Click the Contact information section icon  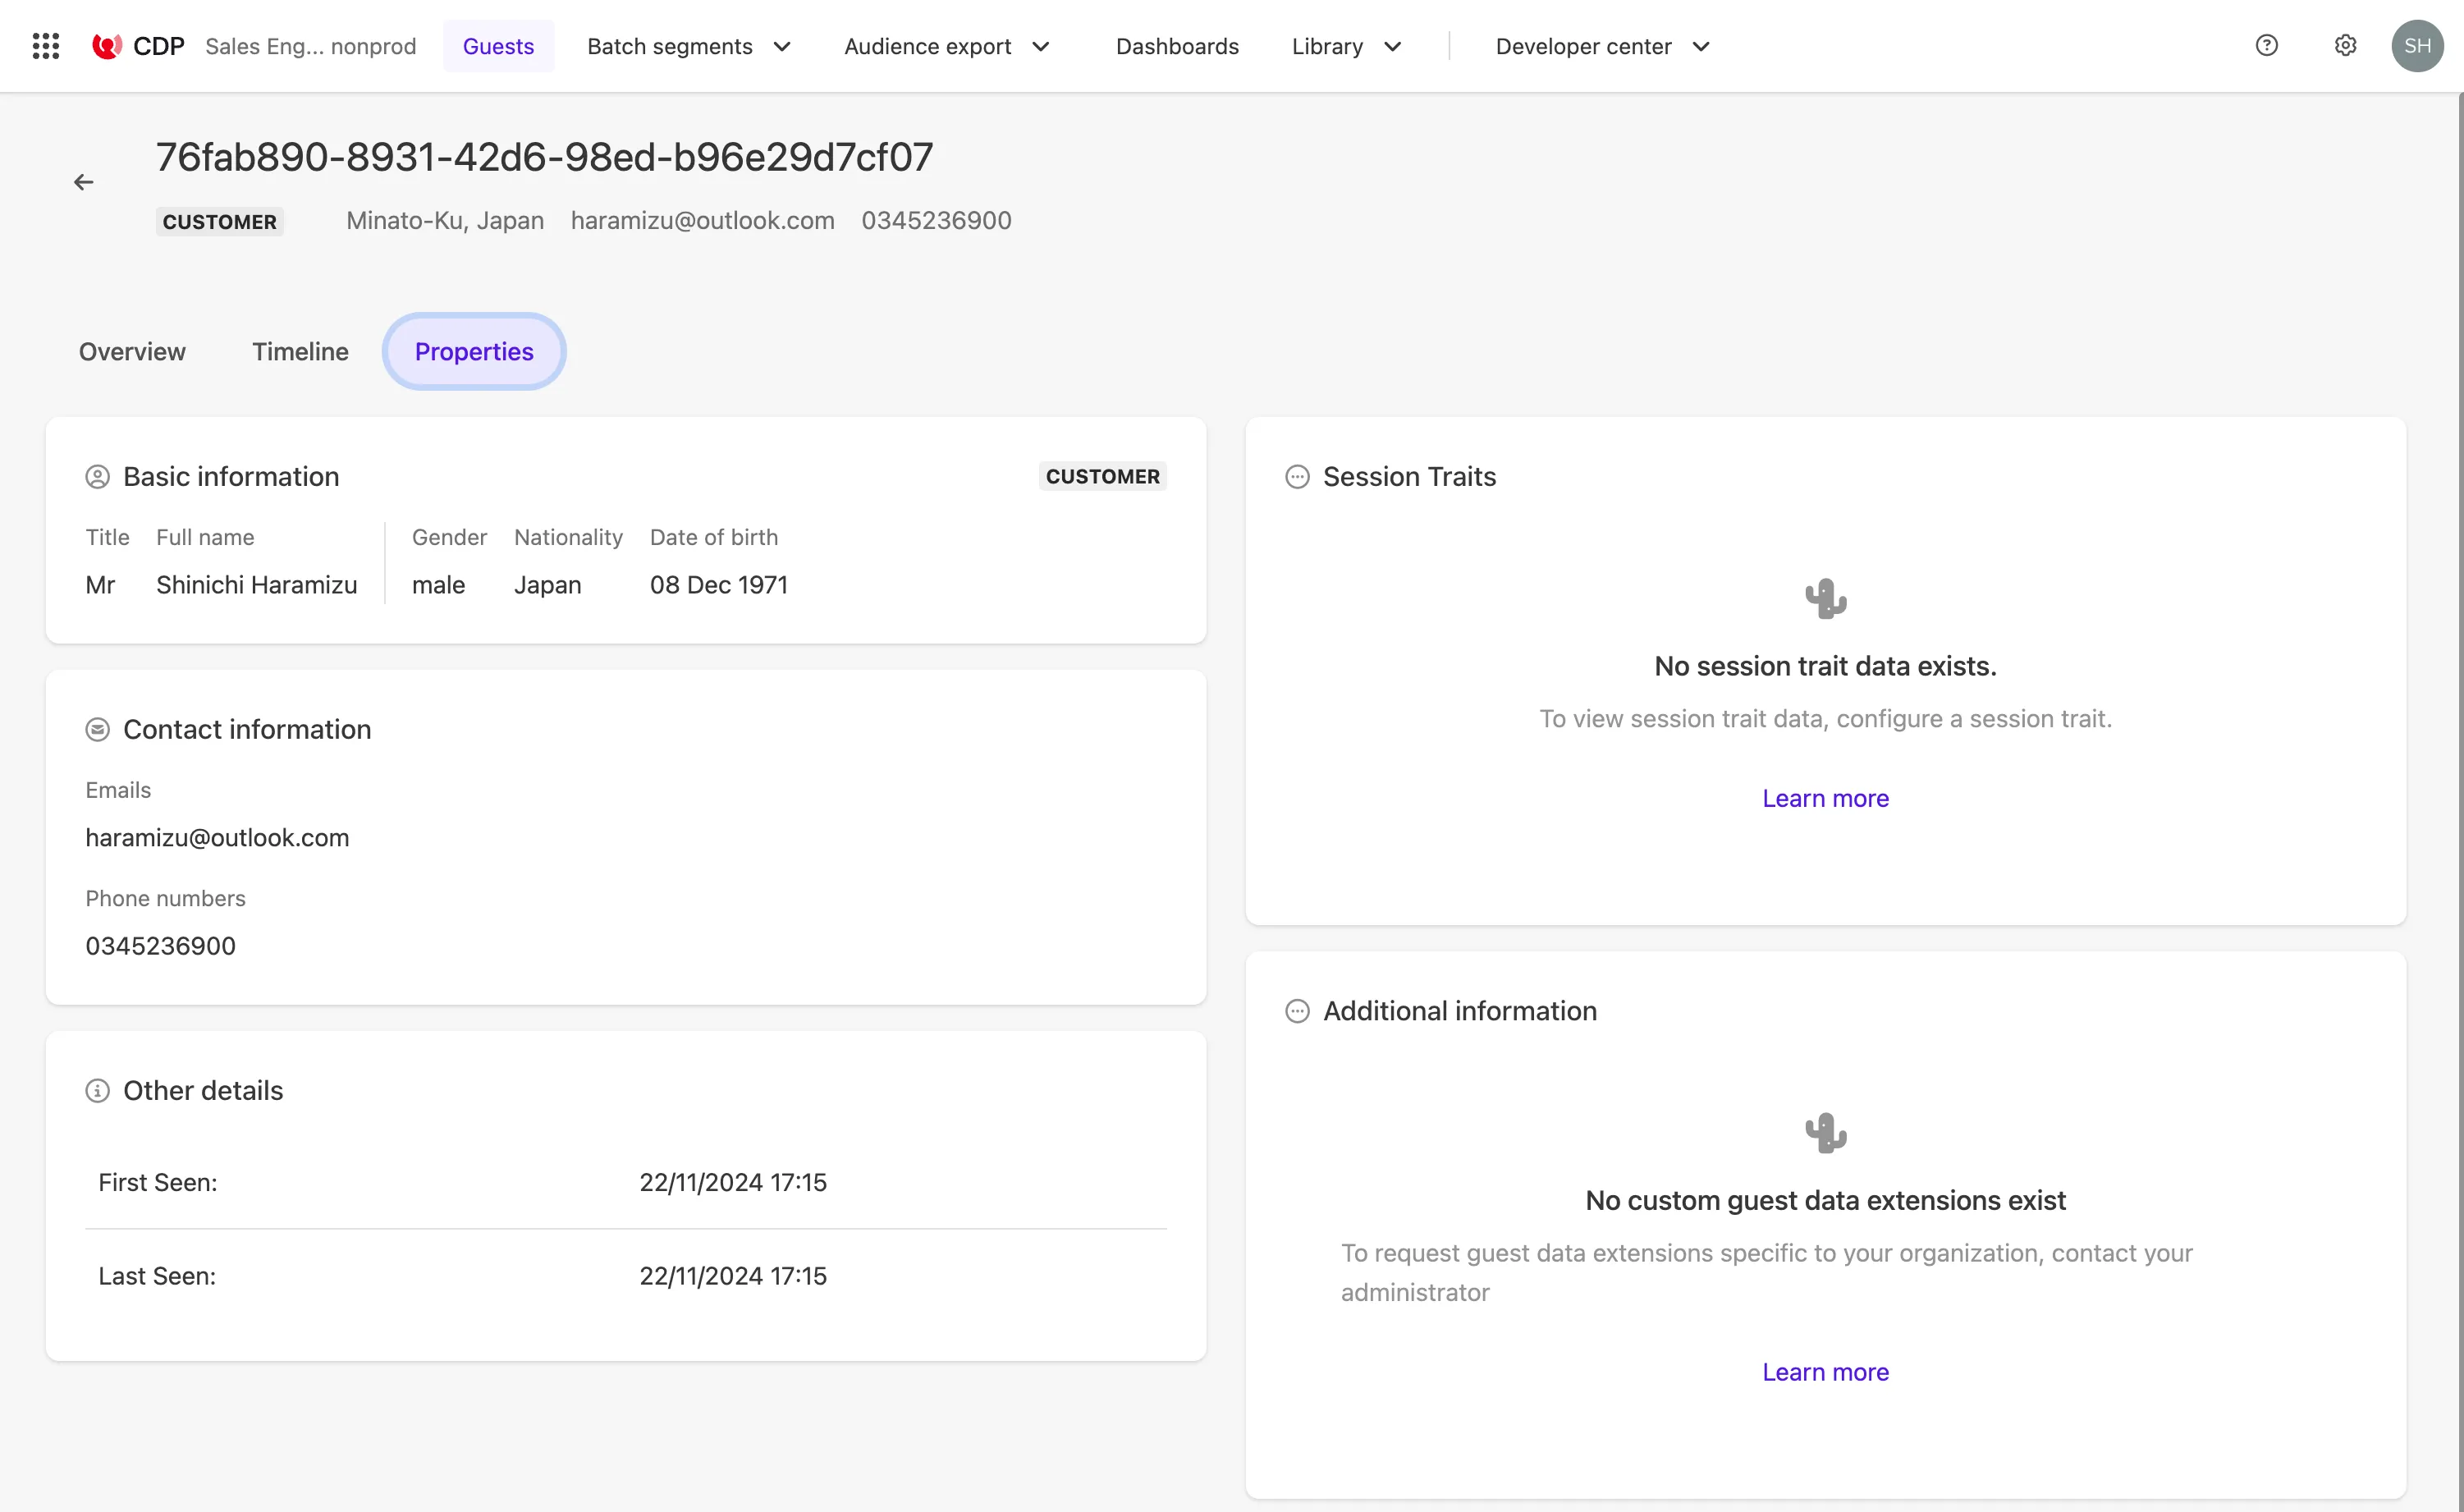point(97,729)
